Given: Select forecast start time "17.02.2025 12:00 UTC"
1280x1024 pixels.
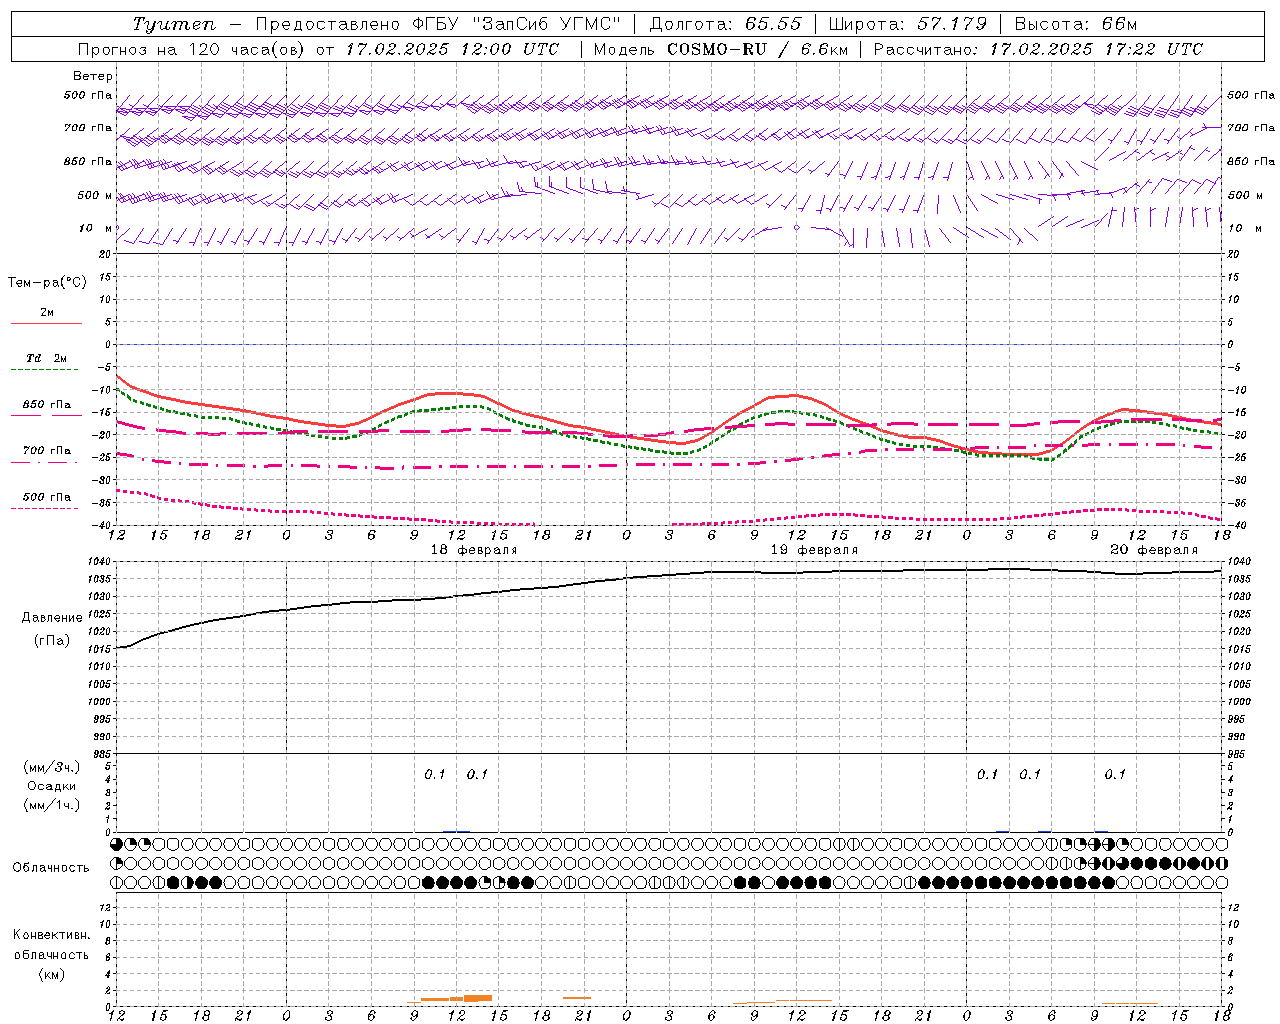Looking at the screenshot, I should [452, 49].
